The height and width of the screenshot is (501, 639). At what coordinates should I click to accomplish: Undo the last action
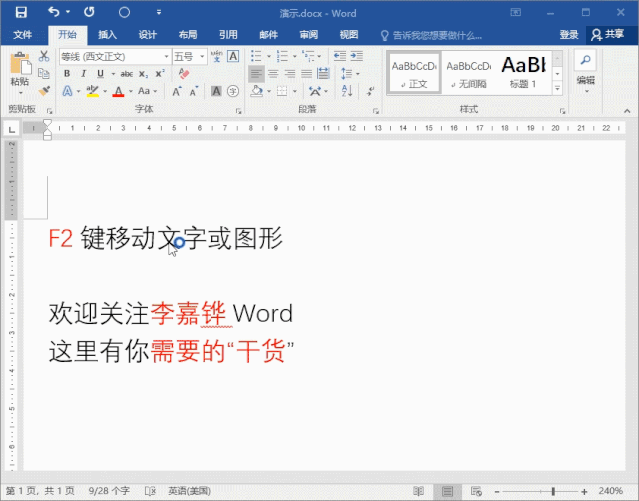[54, 12]
